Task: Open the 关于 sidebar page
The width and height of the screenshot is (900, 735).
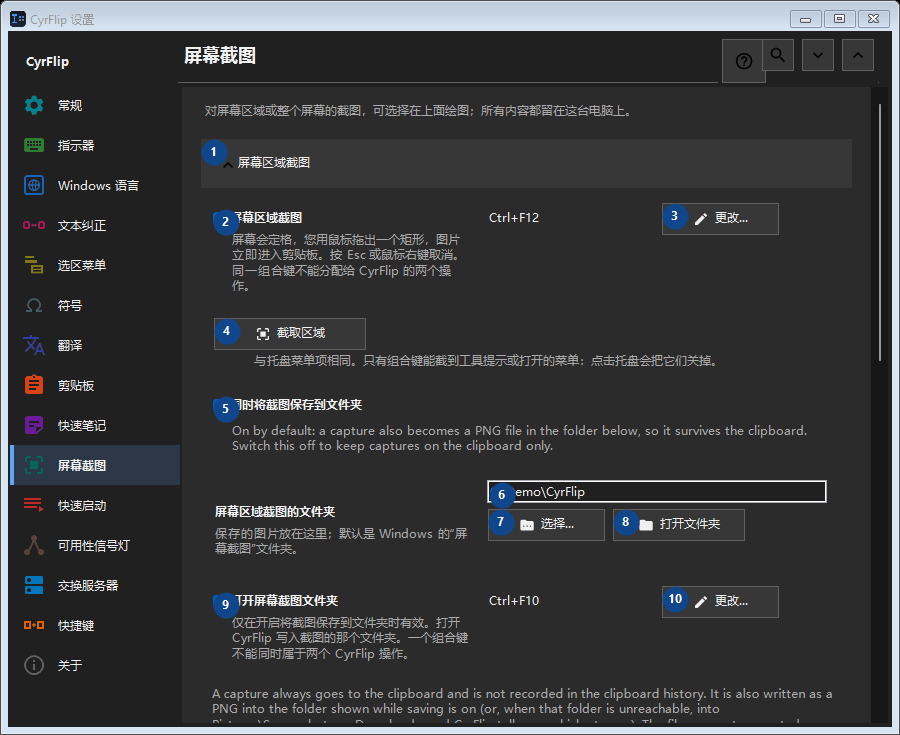Action: click(95, 666)
